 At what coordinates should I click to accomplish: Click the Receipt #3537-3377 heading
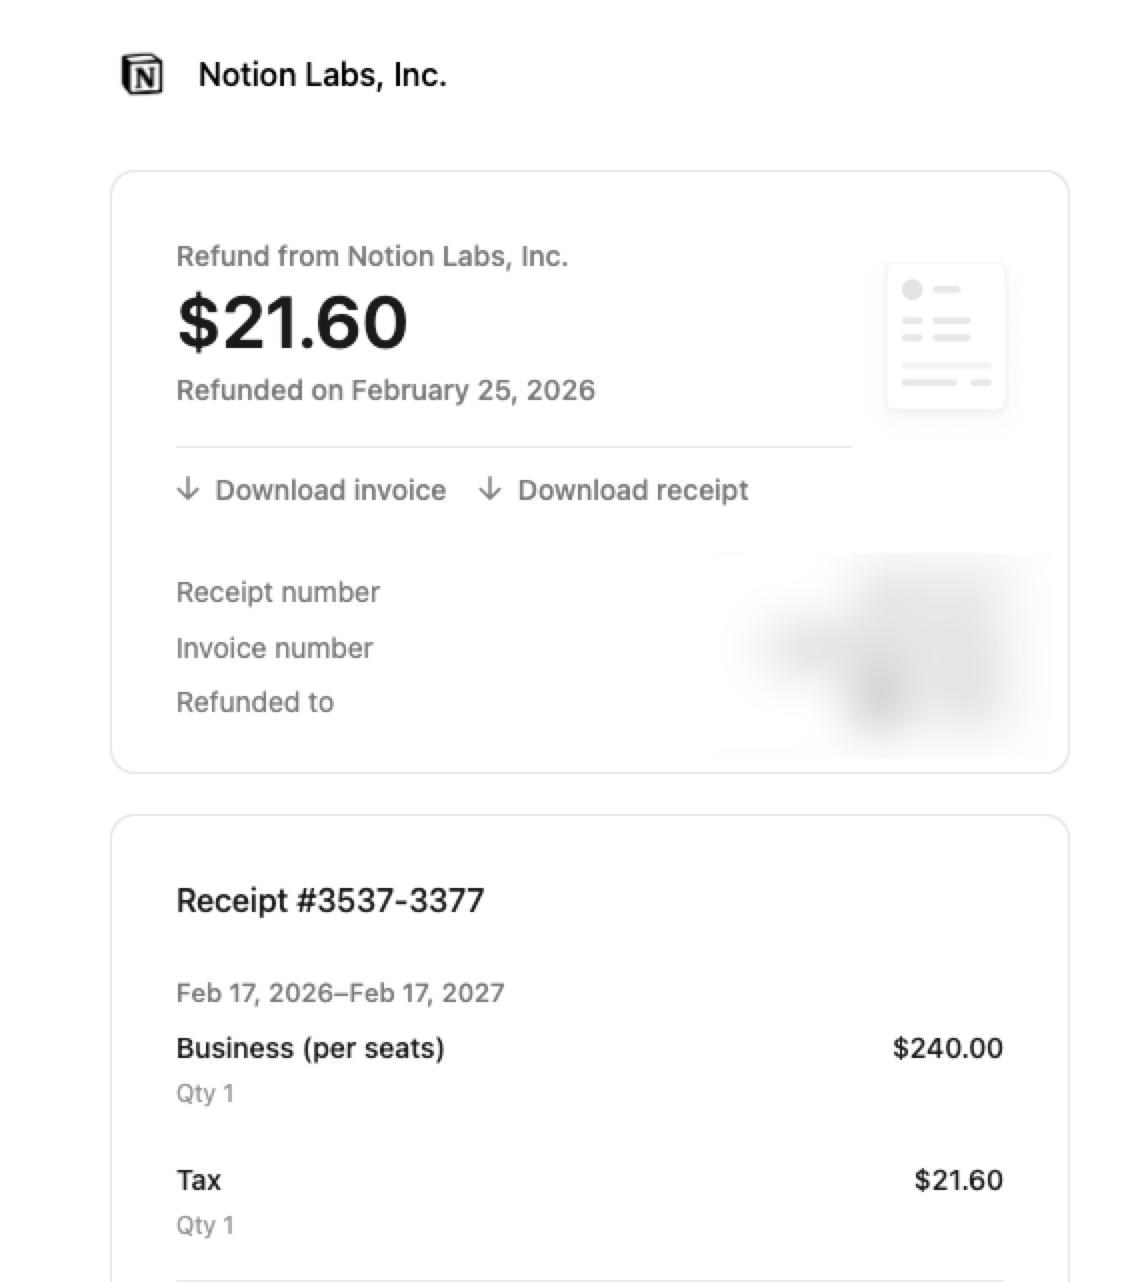(x=330, y=900)
